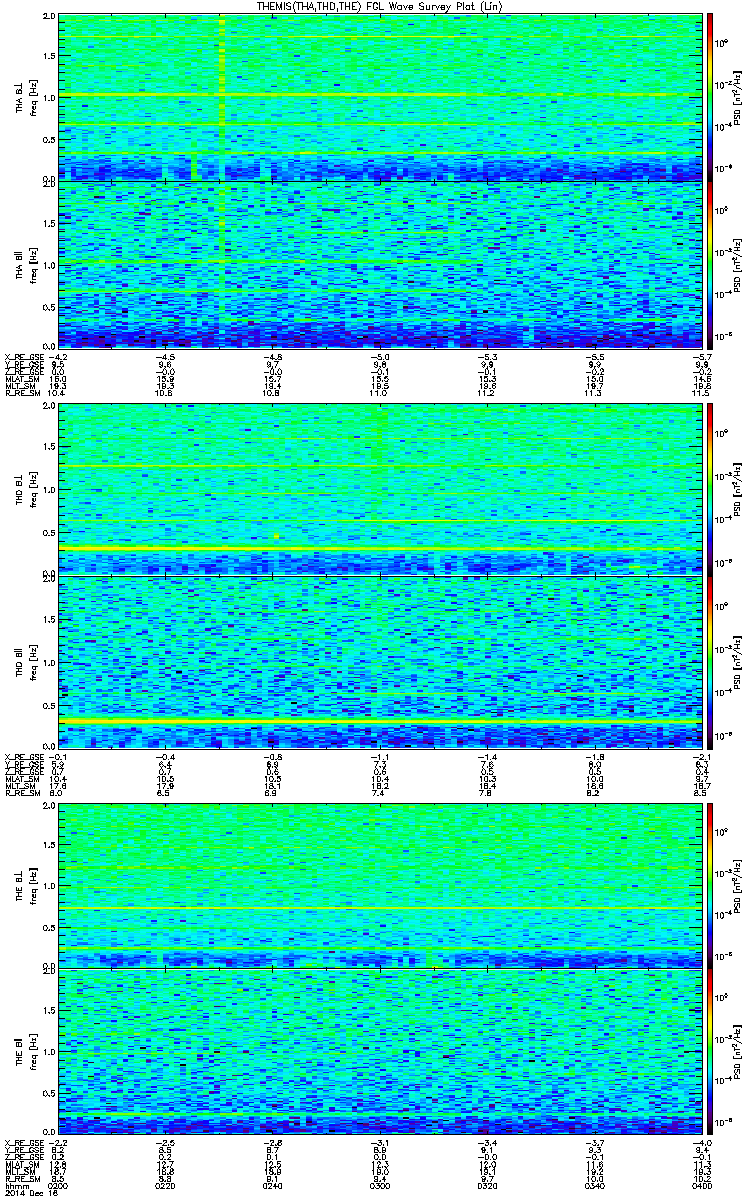This screenshot has width=750, height=1200.
Task: Click the PSD color bar beside THE B∥ panel
Action: pyautogui.click(x=710, y=1052)
